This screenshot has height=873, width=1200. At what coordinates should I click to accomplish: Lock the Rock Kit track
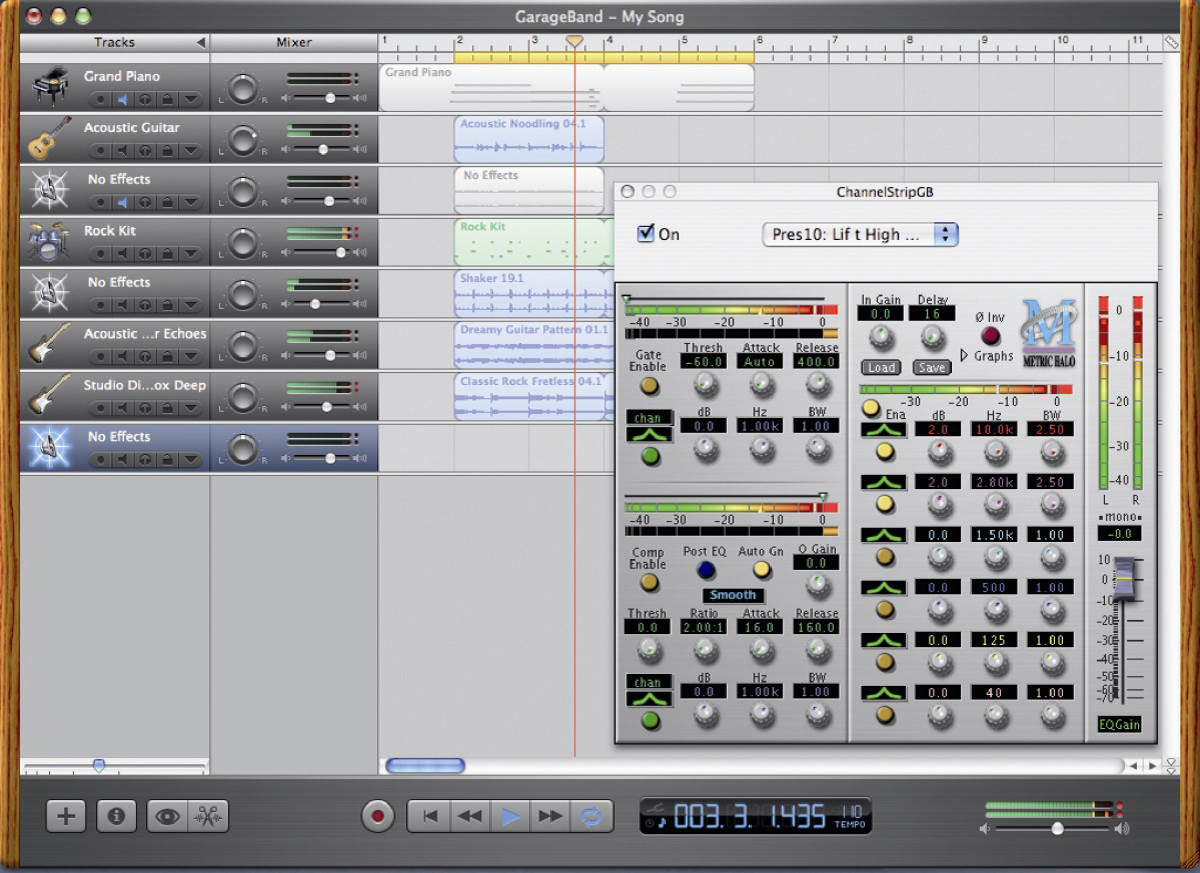coord(167,254)
